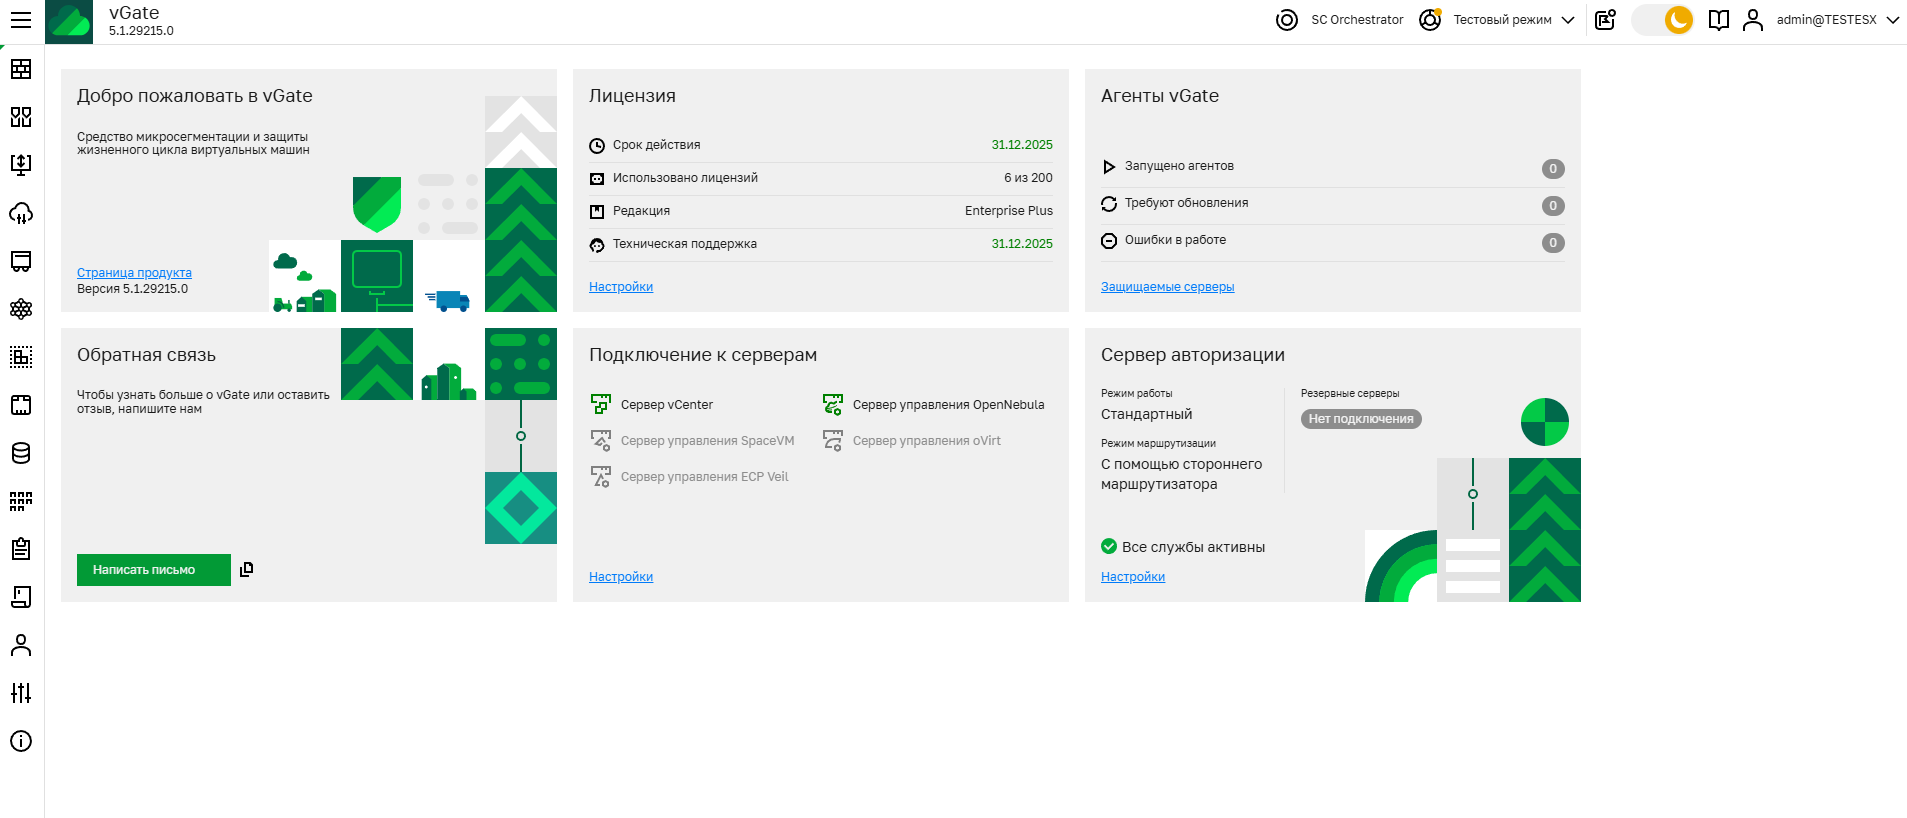
Task: Select Сервер vCenter connection entry
Action: [666, 405]
